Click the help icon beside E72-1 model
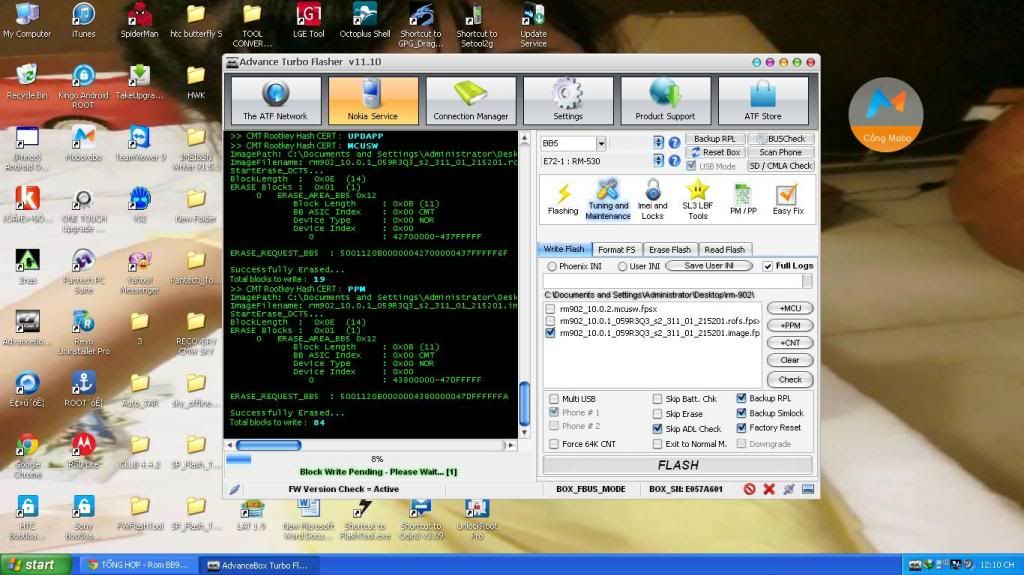Viewport: 1024px width, 575px height. (674, 160)
